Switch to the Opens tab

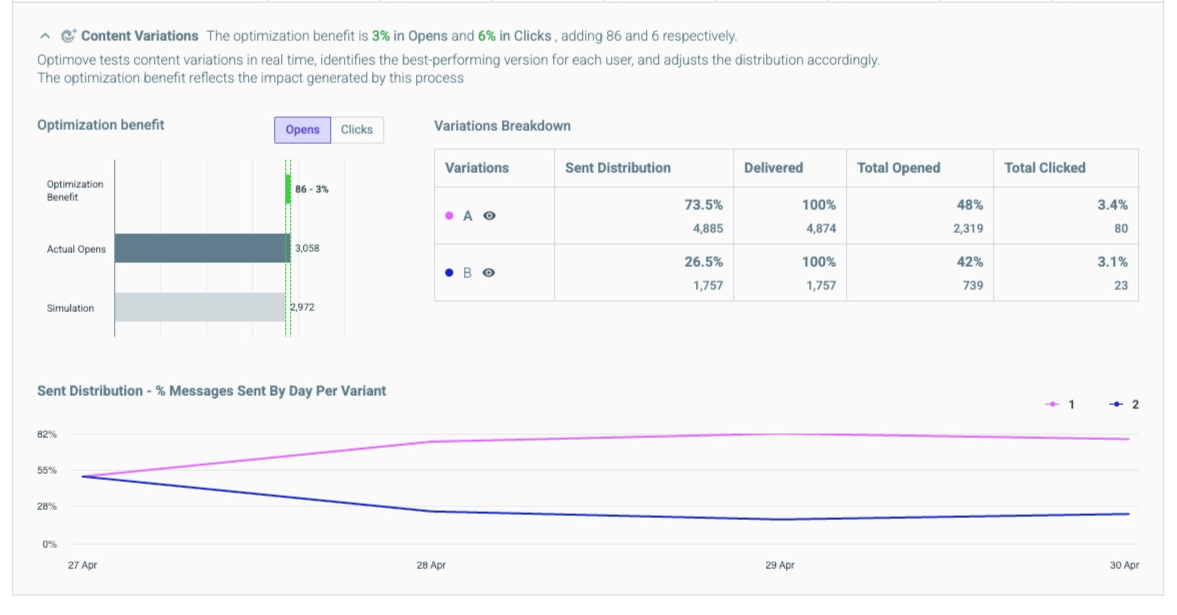[303, 130]
